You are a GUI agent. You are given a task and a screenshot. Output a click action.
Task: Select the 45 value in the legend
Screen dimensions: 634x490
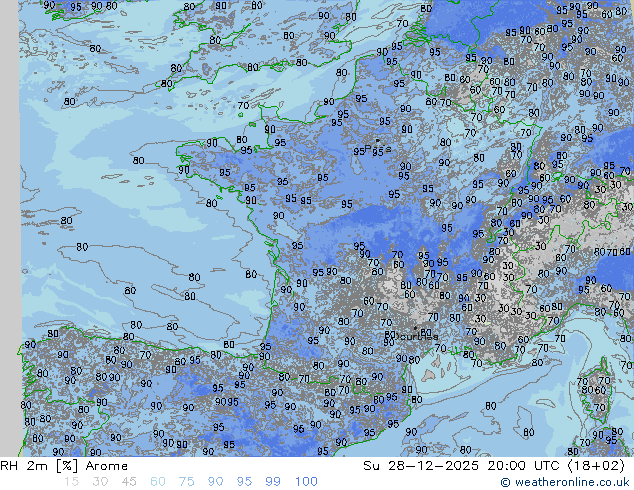click(129, 482)
